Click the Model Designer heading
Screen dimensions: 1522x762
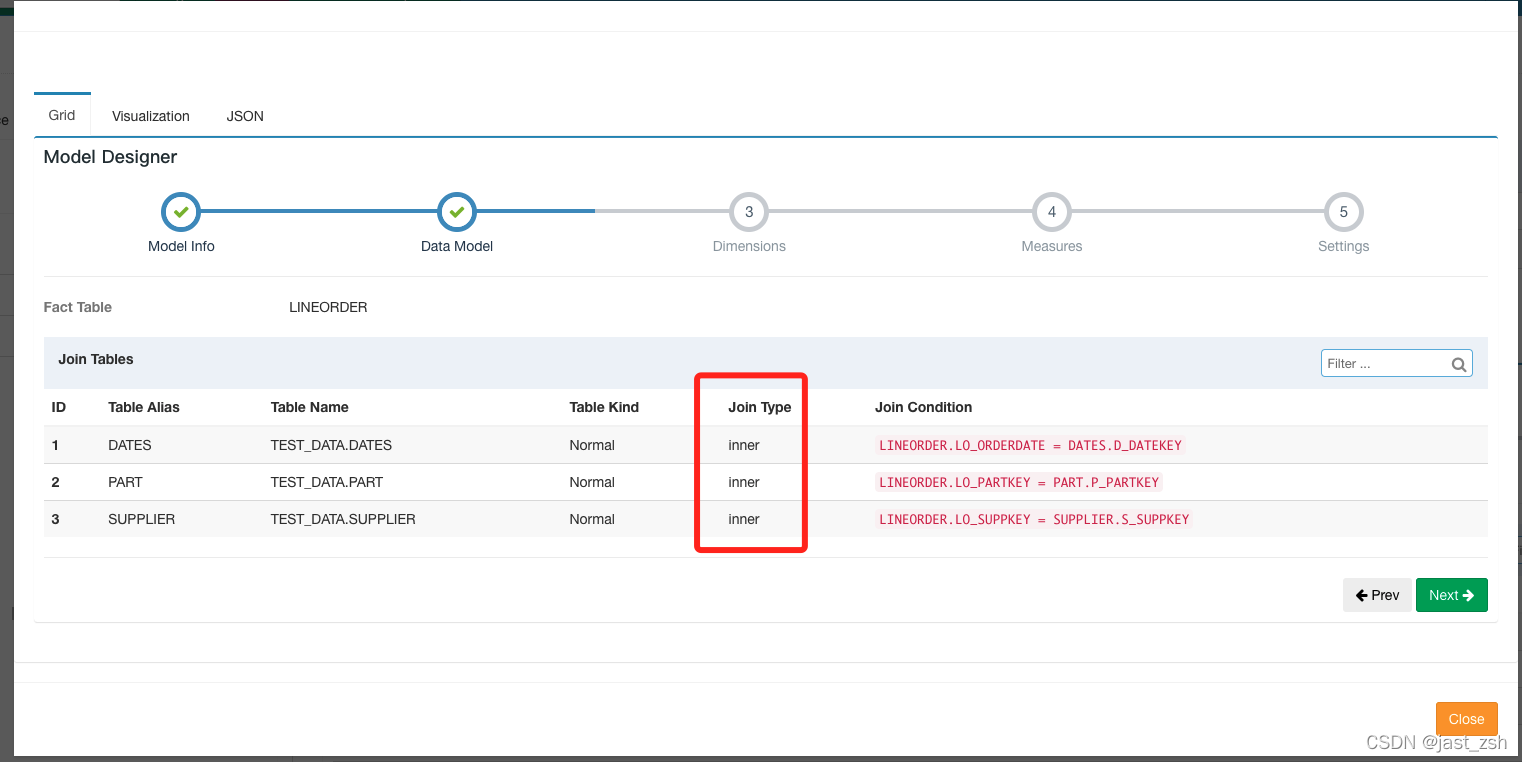pyautogui.click(x=111, y=157)
